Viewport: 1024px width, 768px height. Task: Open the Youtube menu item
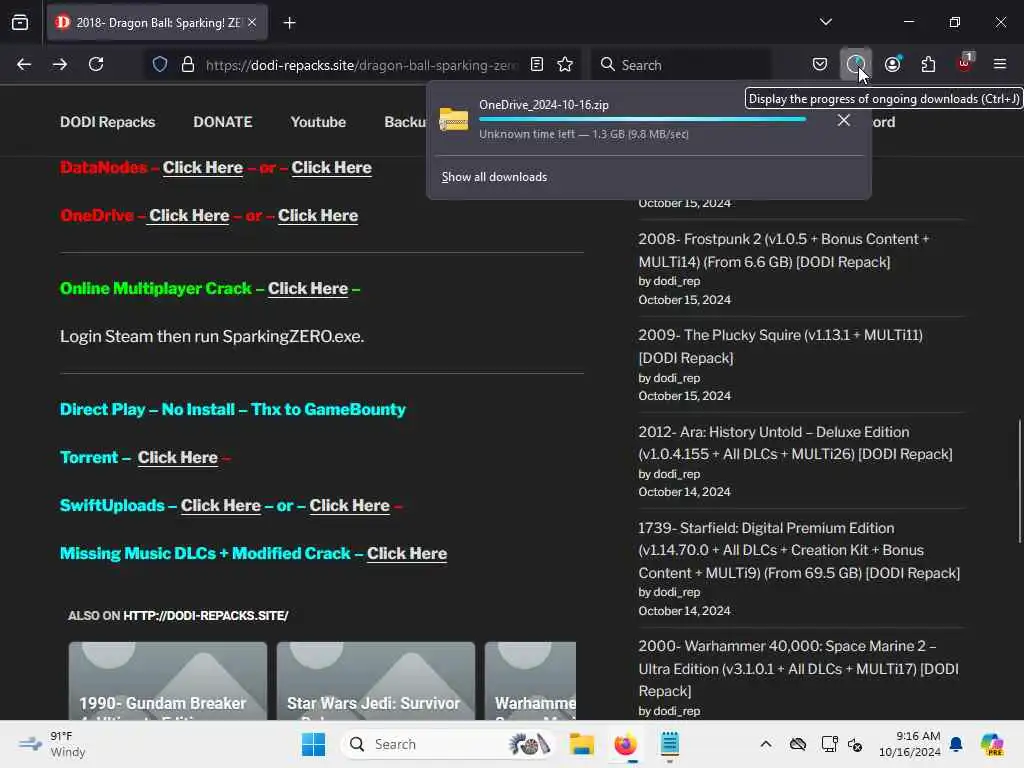coord(318,122)
